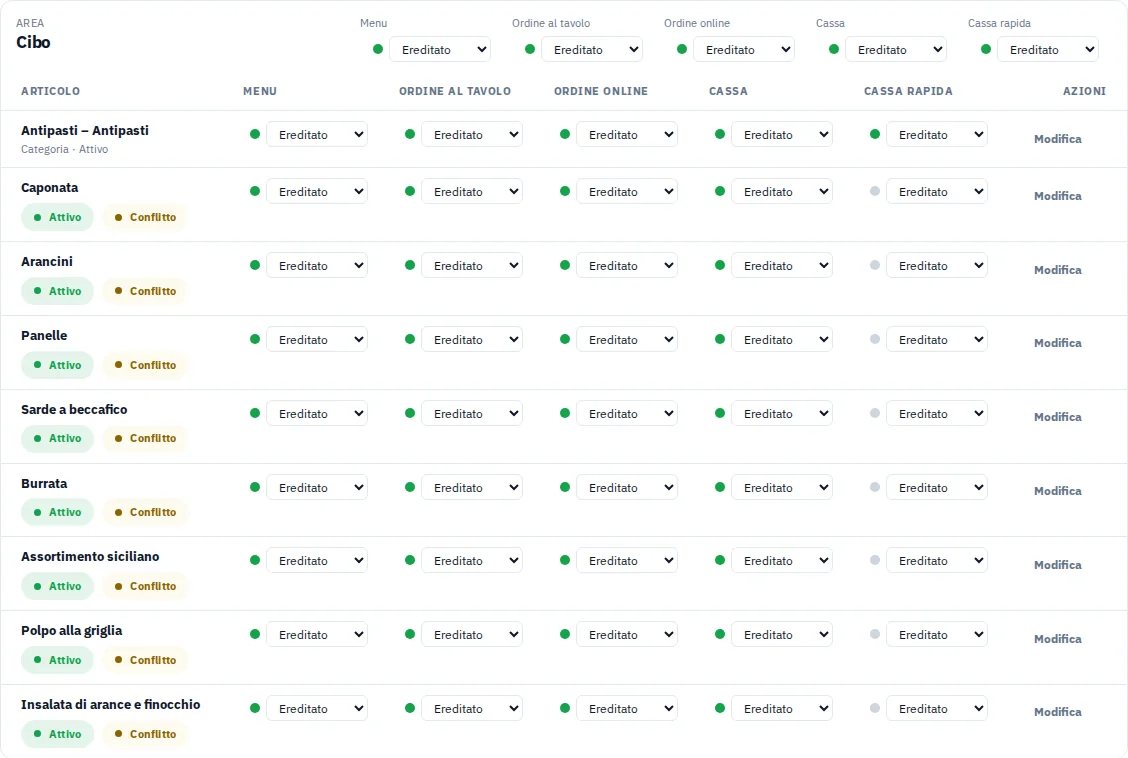
Task: Click the AZIONI column header
Action: coord(1084,91)
